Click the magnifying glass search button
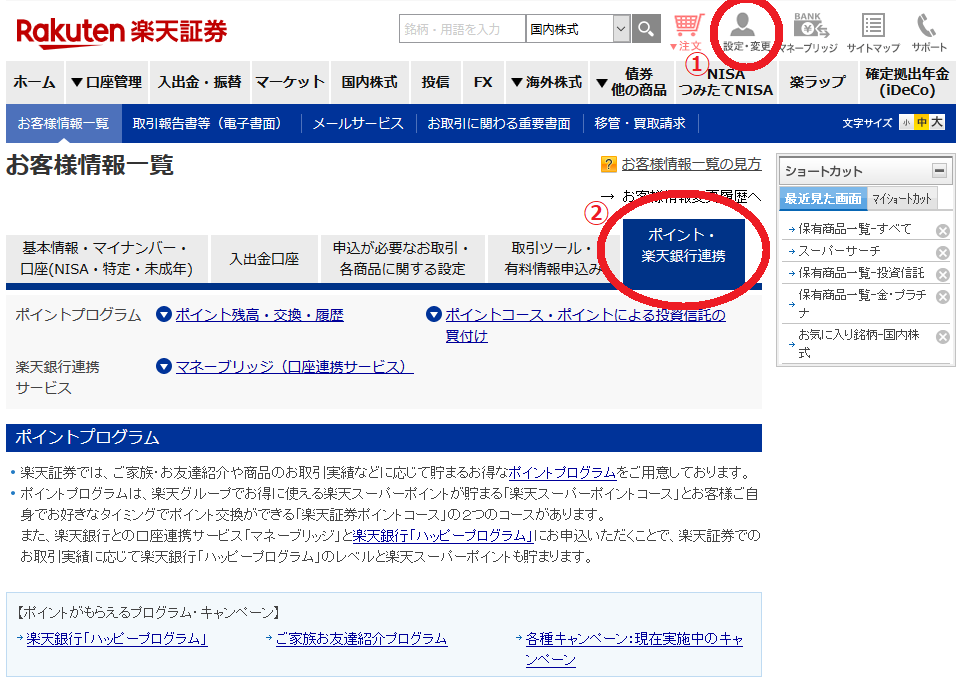 pyautogui.click(x=647, y=29)
